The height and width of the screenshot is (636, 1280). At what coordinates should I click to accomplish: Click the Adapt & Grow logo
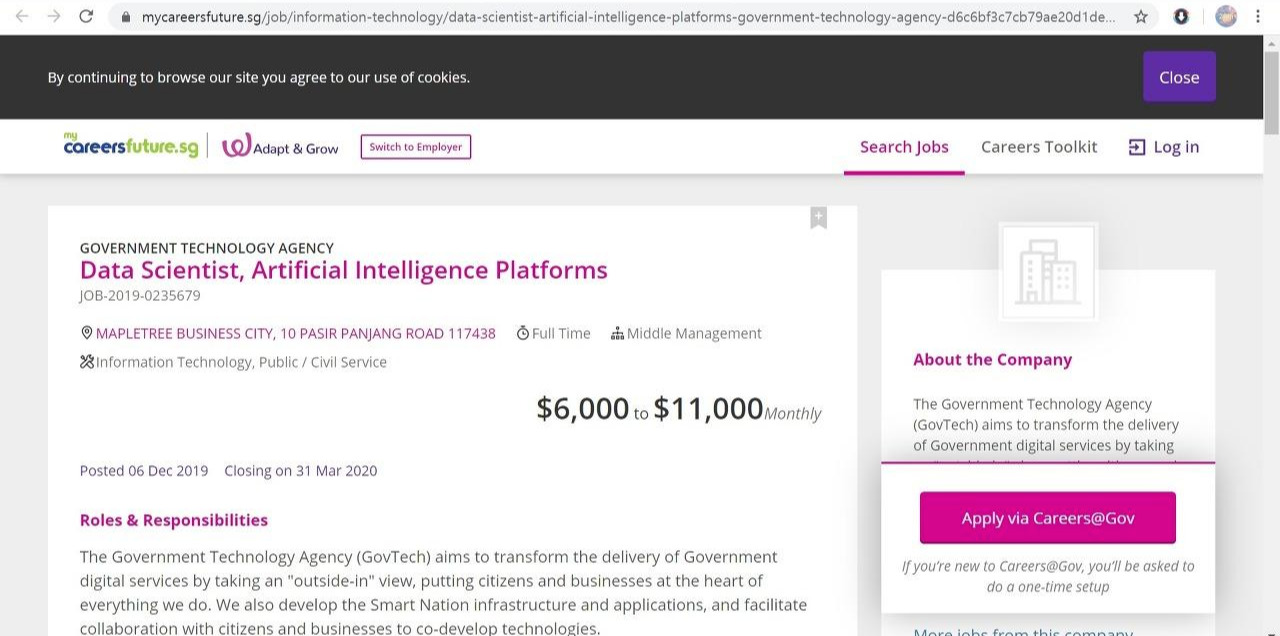pyautogui.click(x=280, y=147)
